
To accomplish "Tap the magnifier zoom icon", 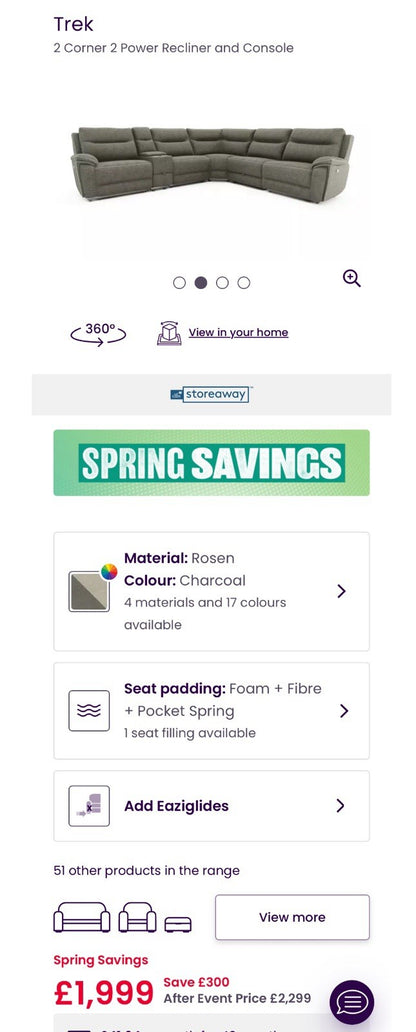I will (351, 279).
